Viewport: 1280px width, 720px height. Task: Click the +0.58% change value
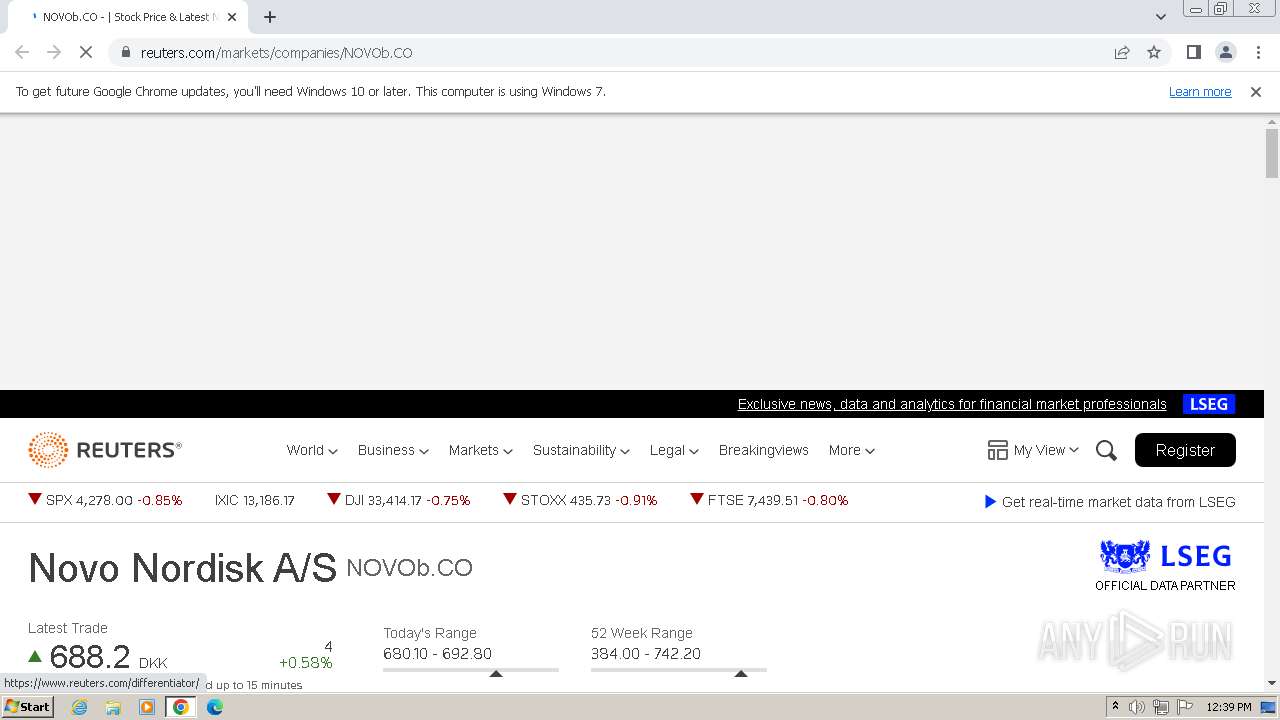tap(305, 663)
